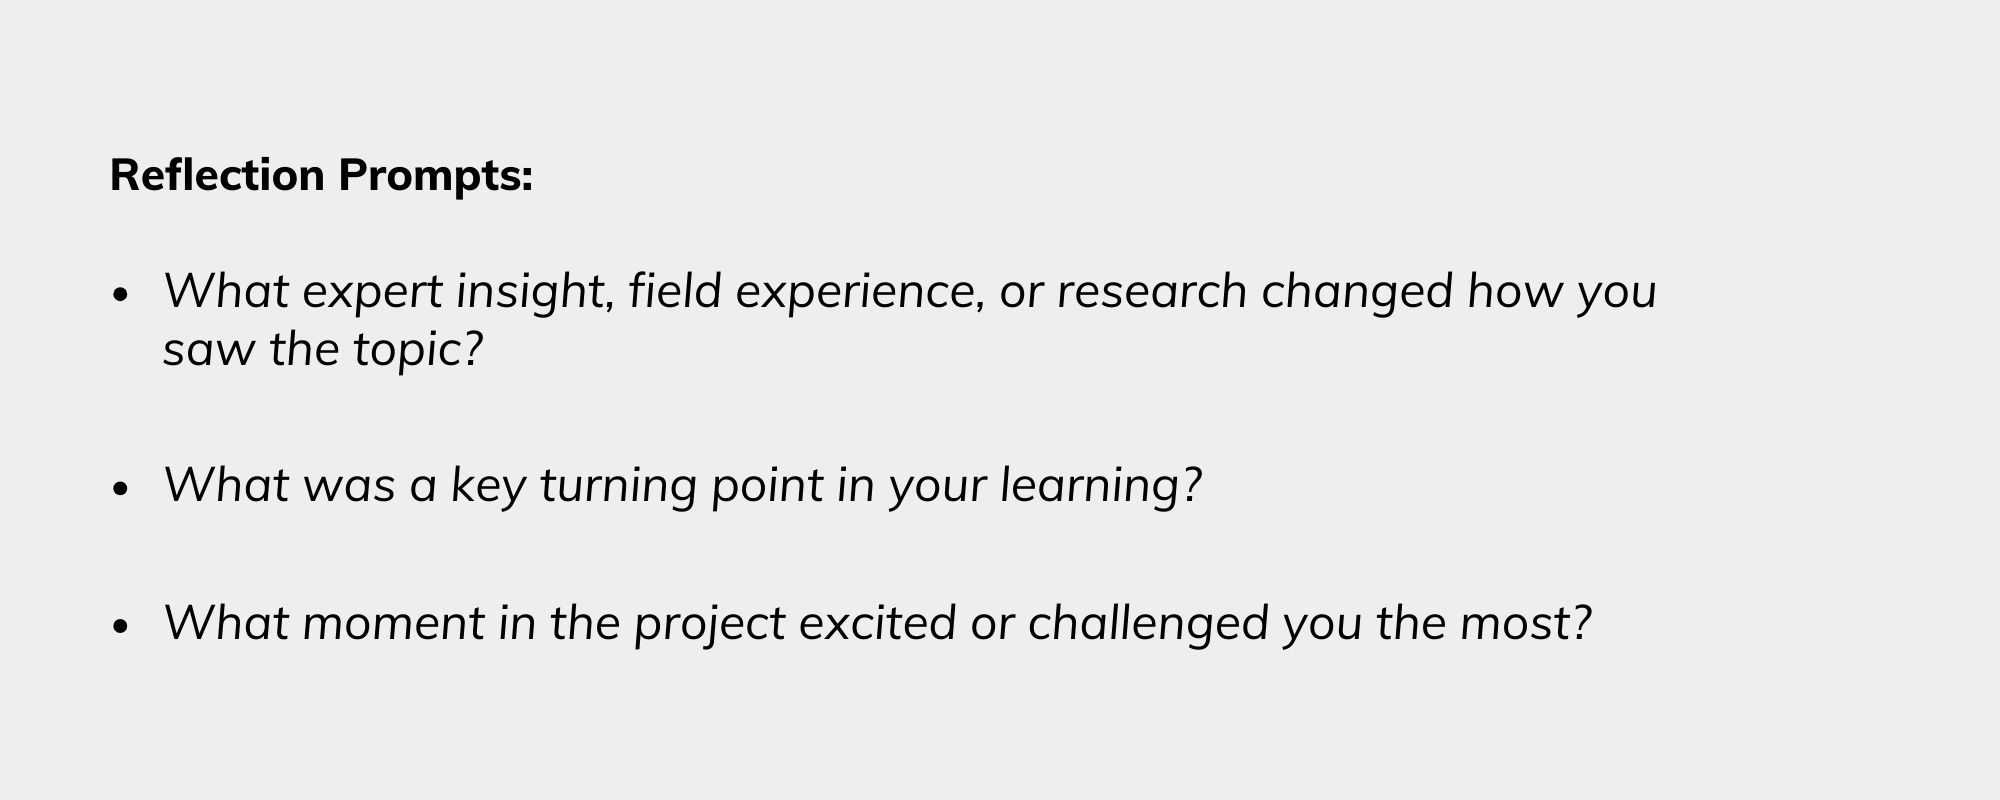
Task: Click the line 'saw the topic?'
Action: click(x=323, y=350)
